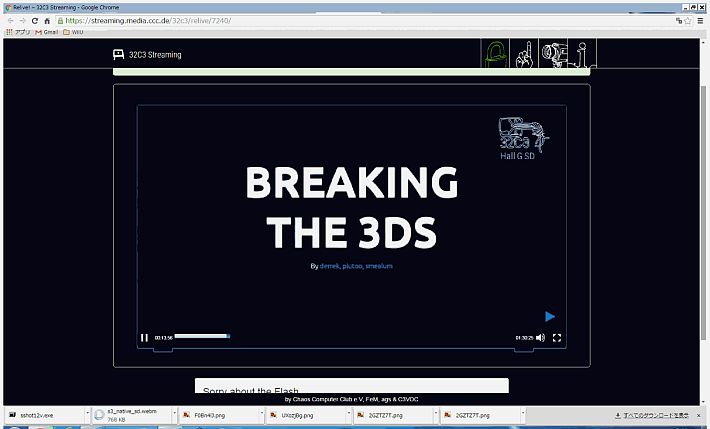Click the 32C3 Streaming monitor logo icon

tap(118, 54)
